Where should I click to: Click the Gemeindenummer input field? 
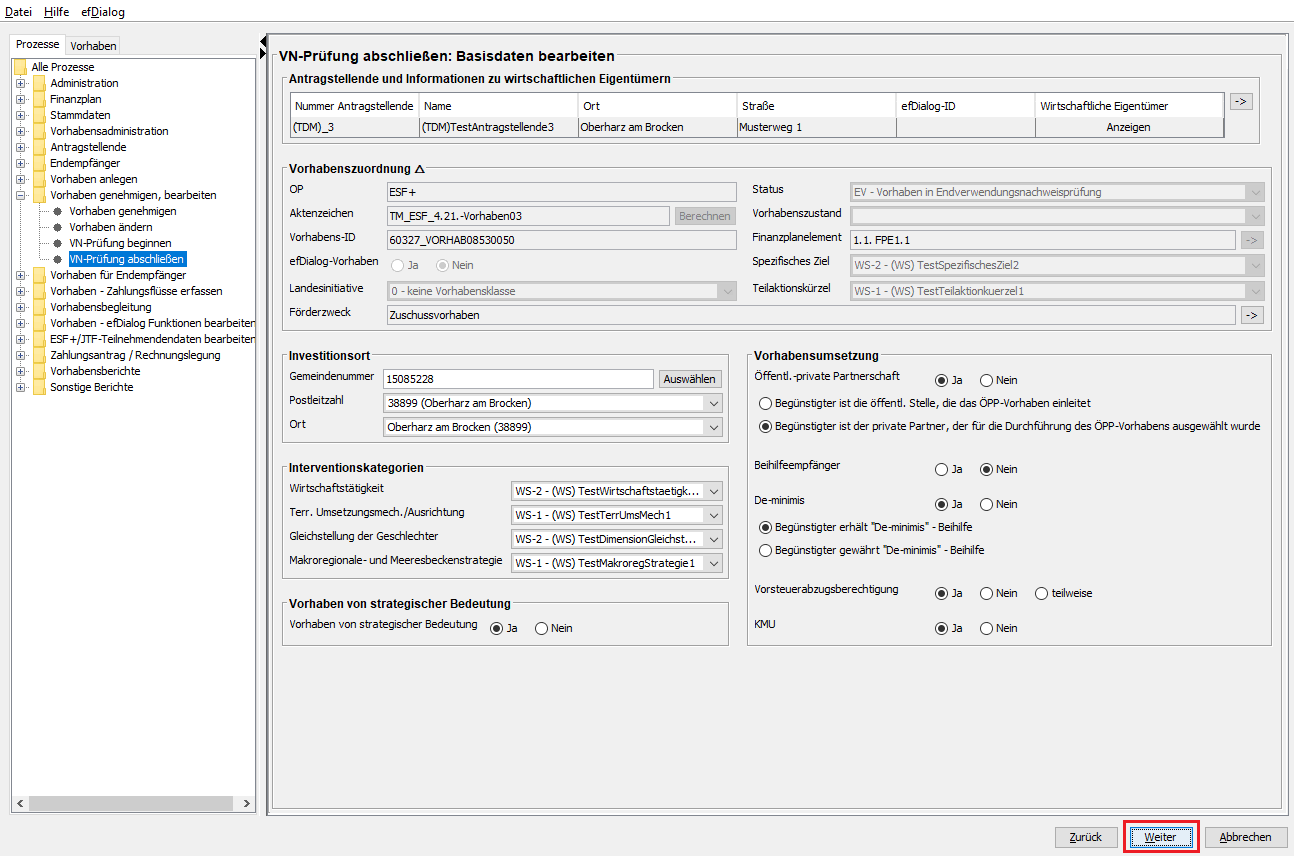518,379
